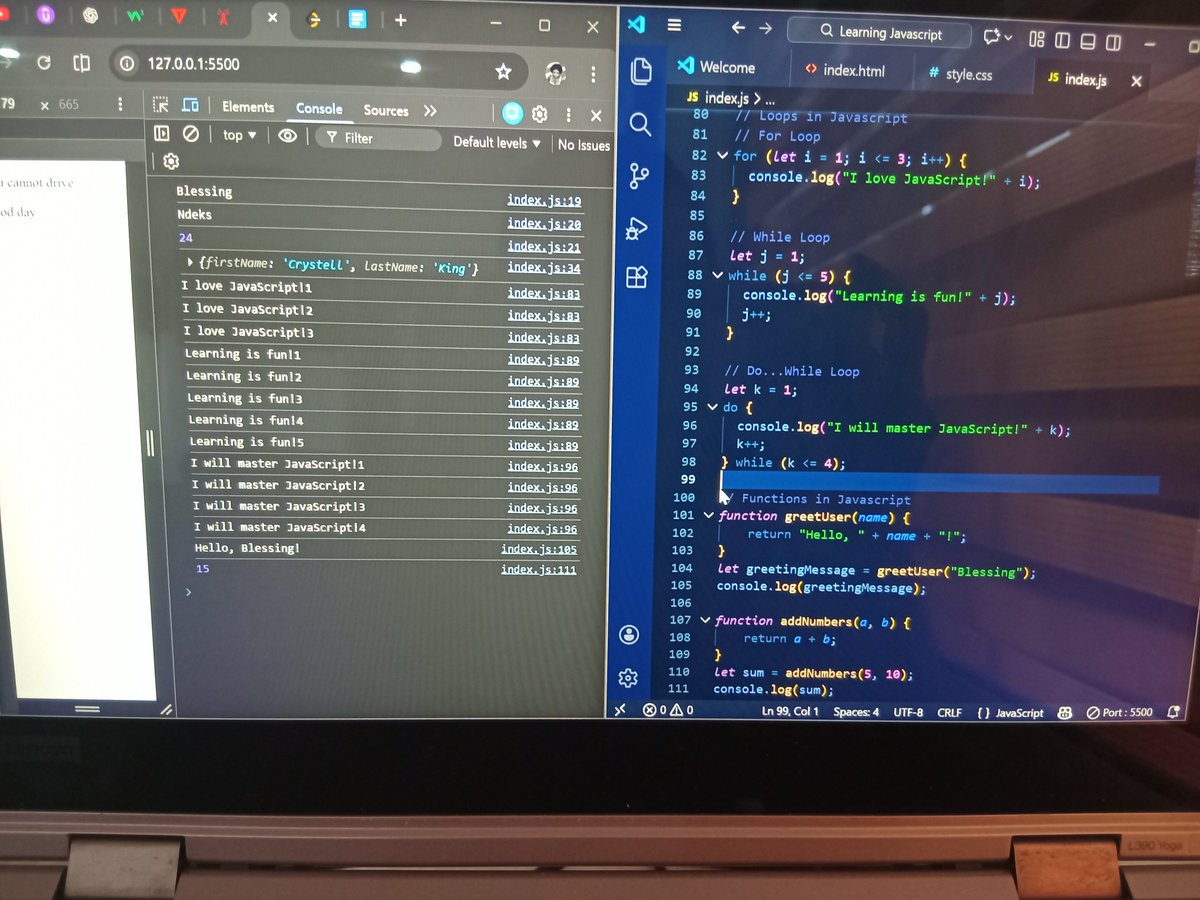This screenshot has height=900, width=1200.
Task: Bookmark this page with star icon
Action: pyautogui.click(x=503, y=72)
